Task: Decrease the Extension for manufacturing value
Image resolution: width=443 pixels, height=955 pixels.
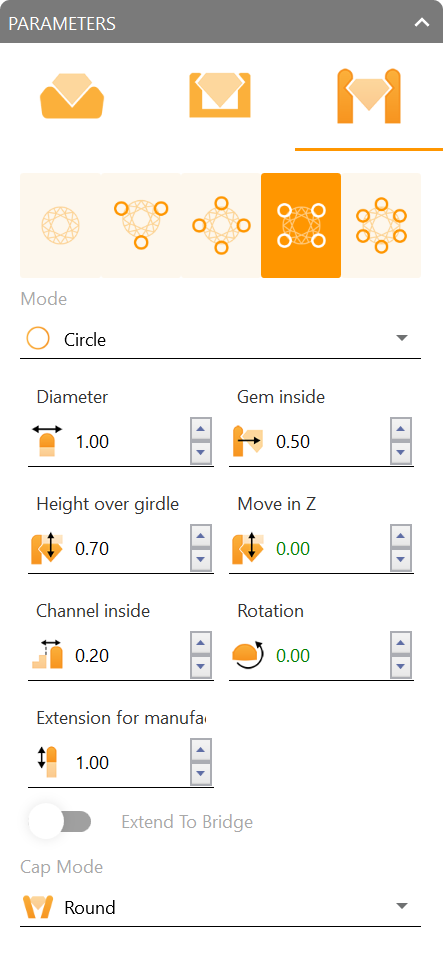Action: coord(201,775)
